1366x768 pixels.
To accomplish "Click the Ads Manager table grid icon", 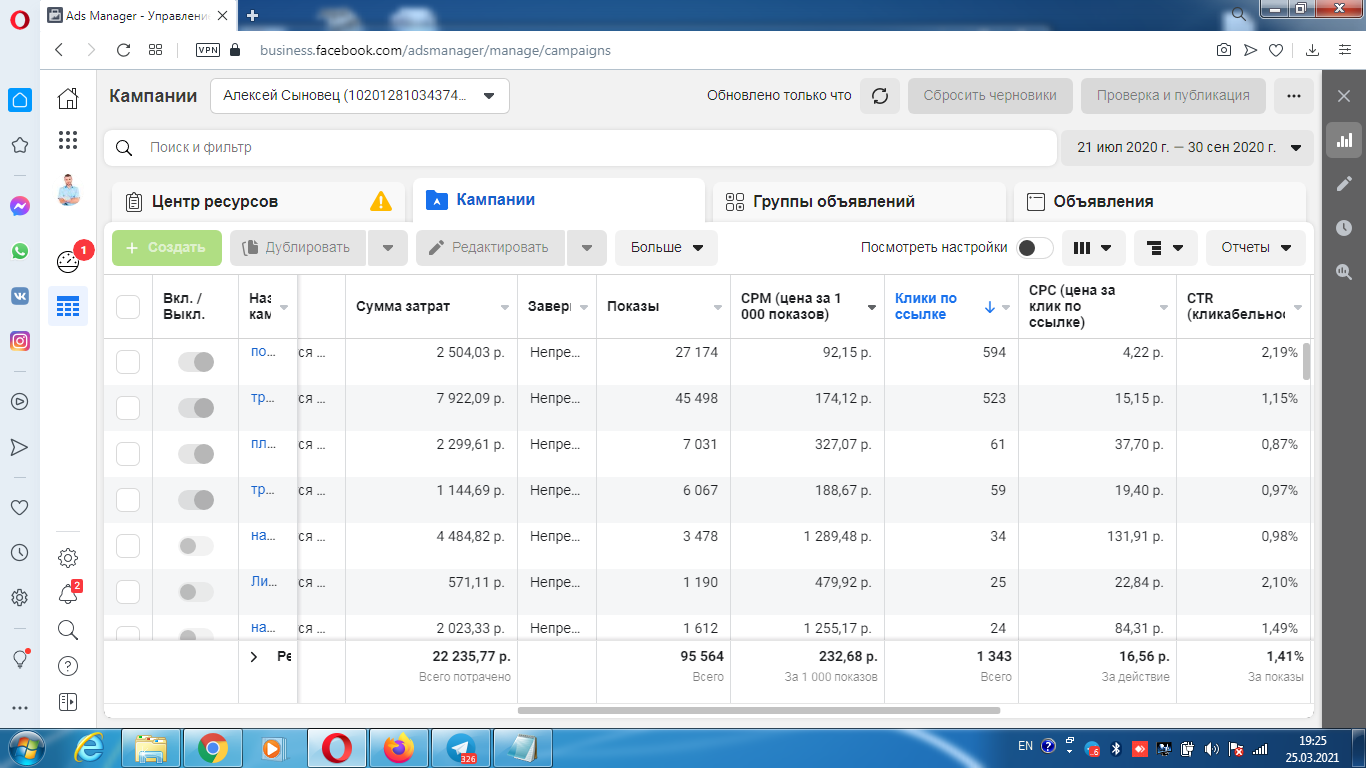I will click(68, 307).
